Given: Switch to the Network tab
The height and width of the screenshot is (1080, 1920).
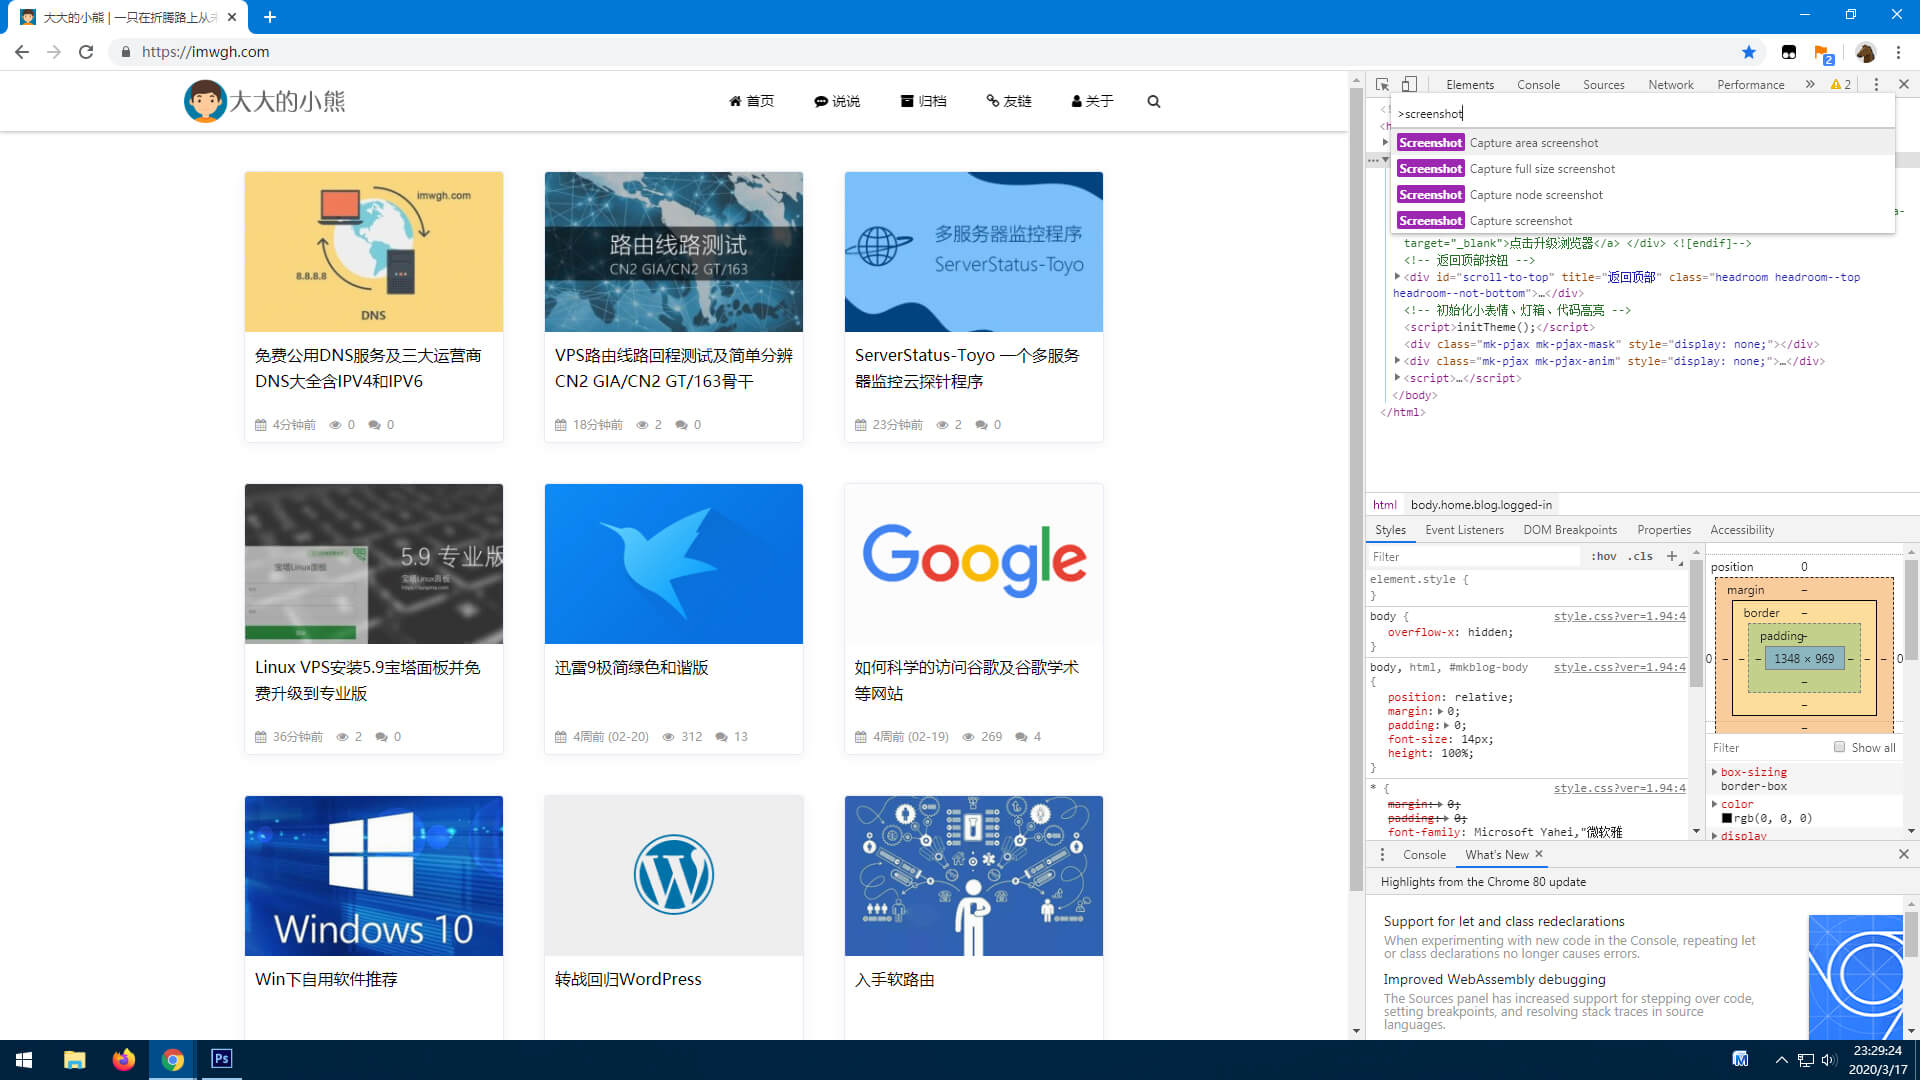Looking at the screenshot, I should [x=1670, y=85].
